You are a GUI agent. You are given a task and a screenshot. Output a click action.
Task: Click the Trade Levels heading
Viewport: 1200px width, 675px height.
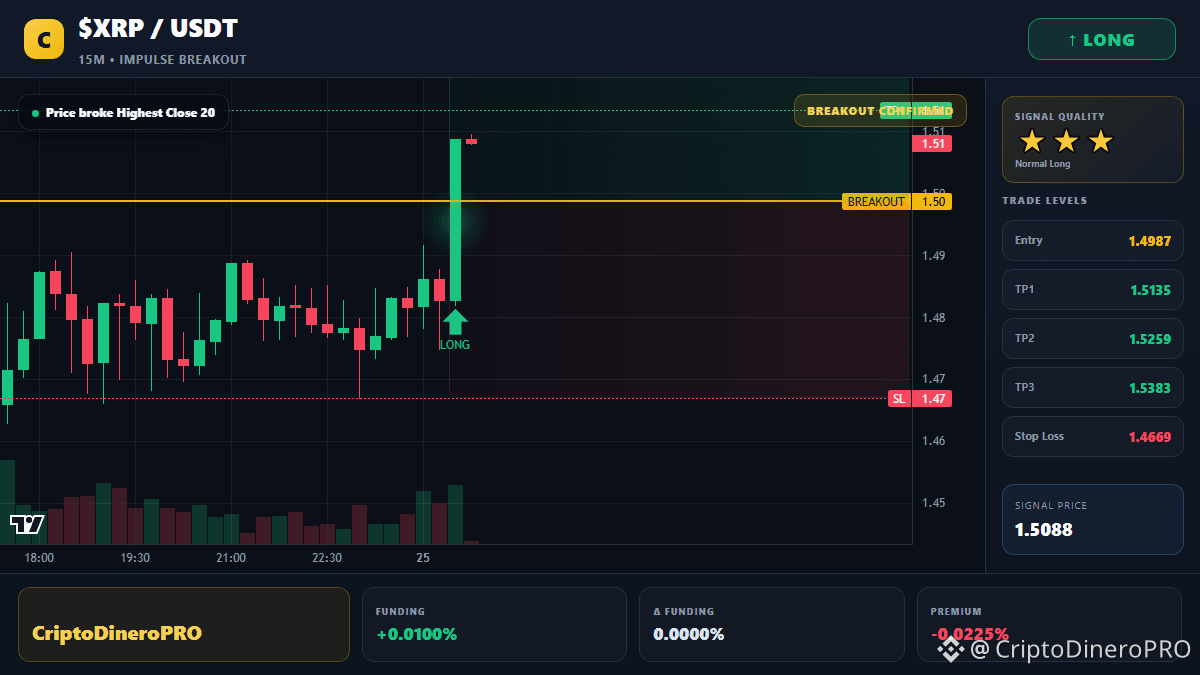tap(1044, 201)
